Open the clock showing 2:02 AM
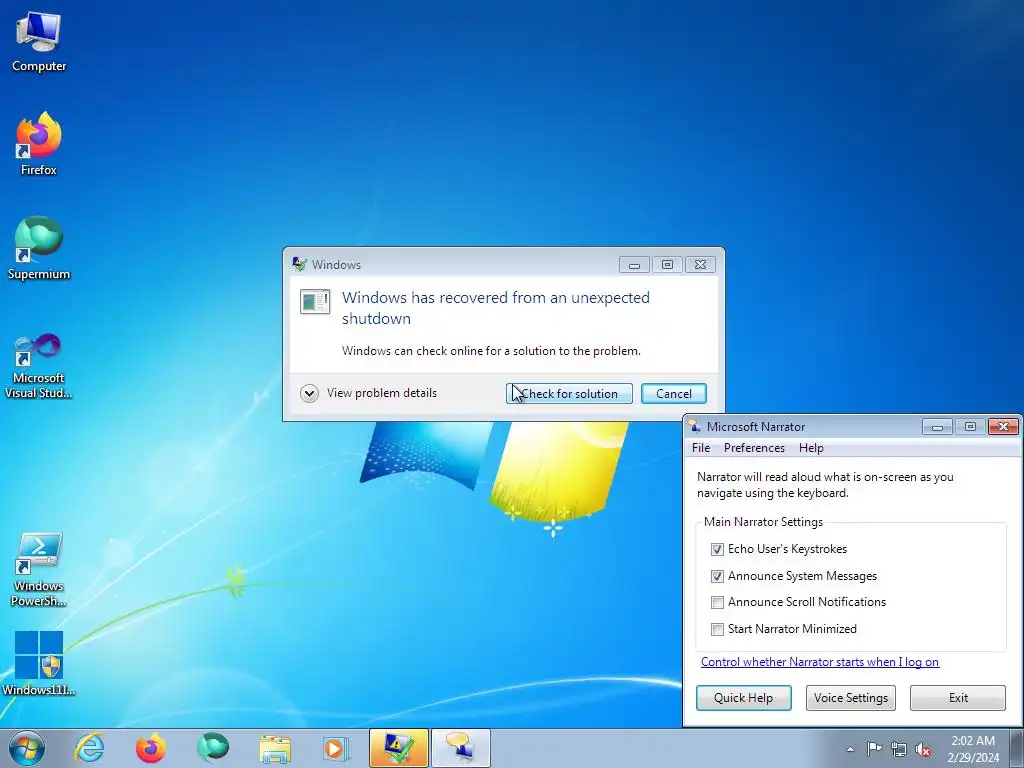The width and height of the screenshot is (1024, 768). tap(973, 749)
